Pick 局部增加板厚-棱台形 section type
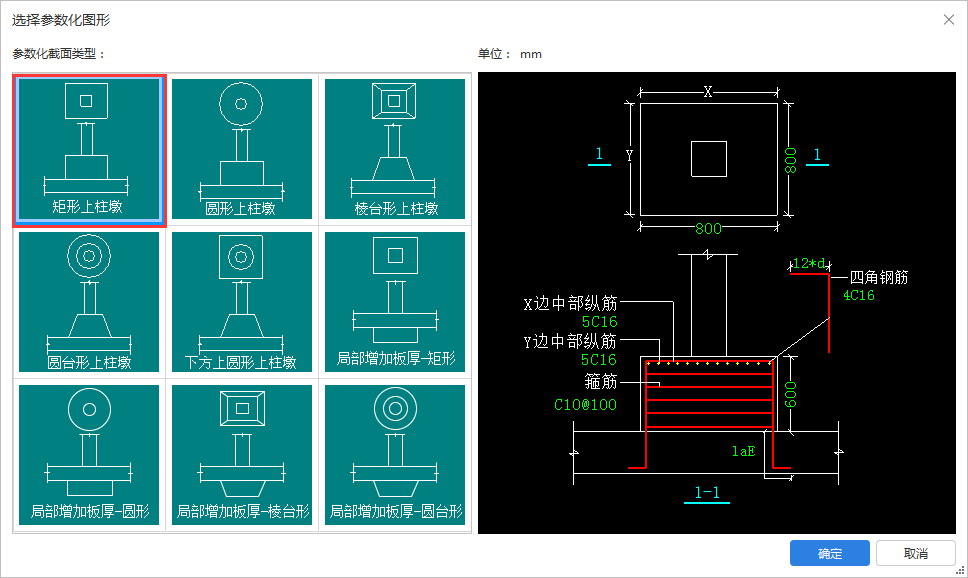Viewport: 968px width, 578px height. 241,455
